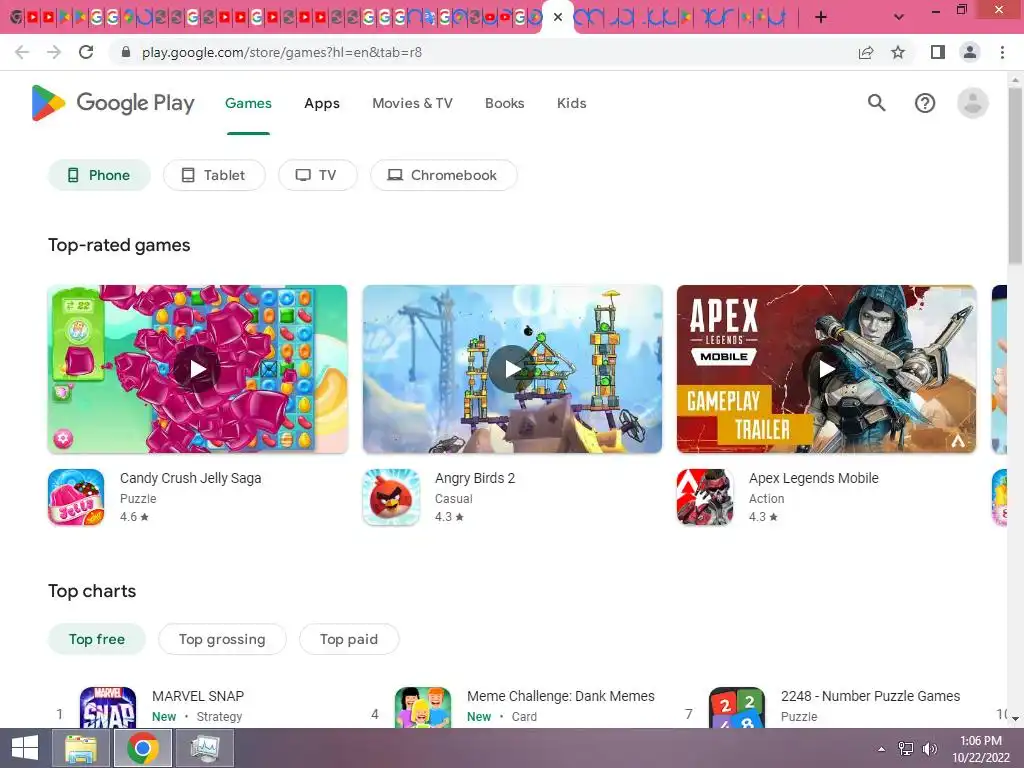Image resolution: width=1024 pixels, height=768 pixels.
Task: Play the Angry Birds 2 trailer video
Action: coord(512,369)
